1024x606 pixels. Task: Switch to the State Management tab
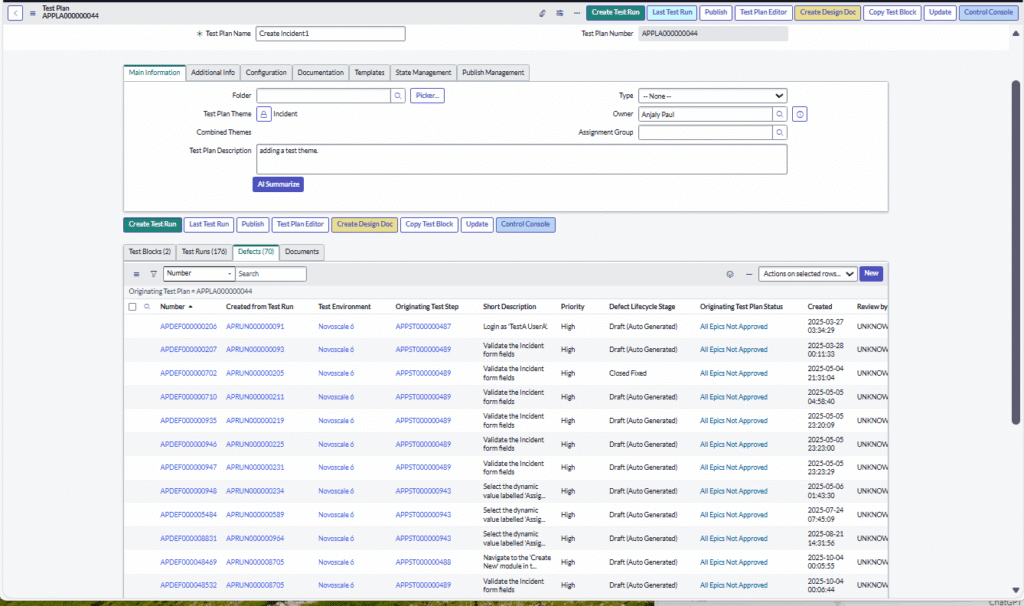pyautogui.click(x=423, y=72)
